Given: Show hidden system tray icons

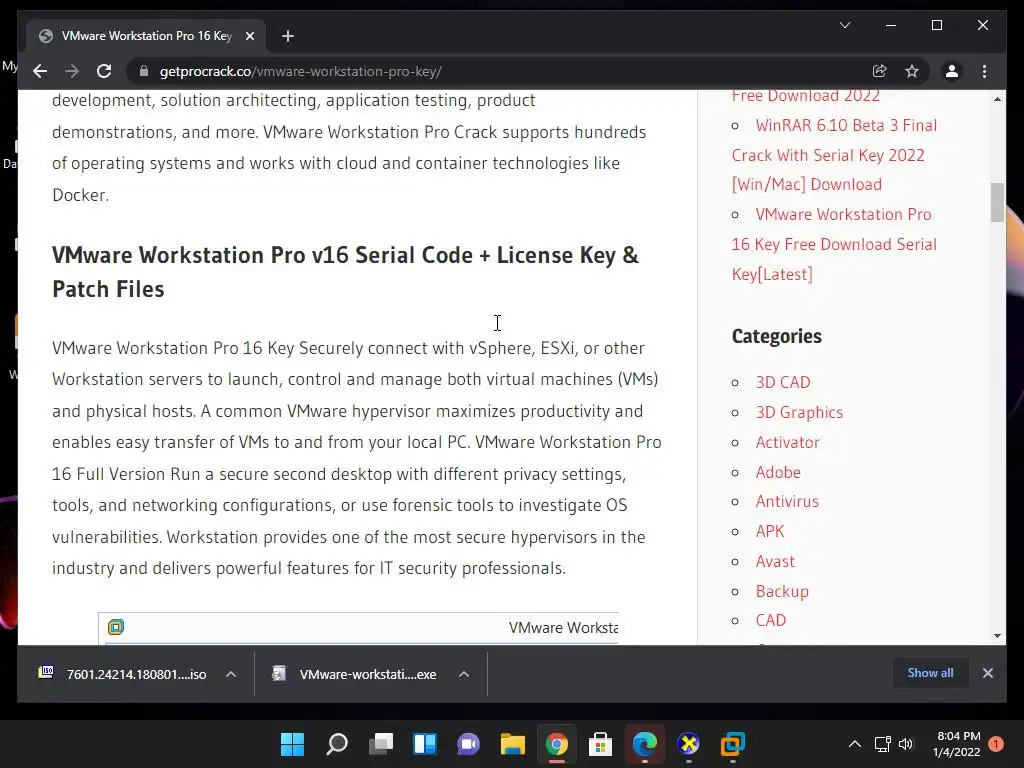Looking at the screenshot, I should 854,744.
